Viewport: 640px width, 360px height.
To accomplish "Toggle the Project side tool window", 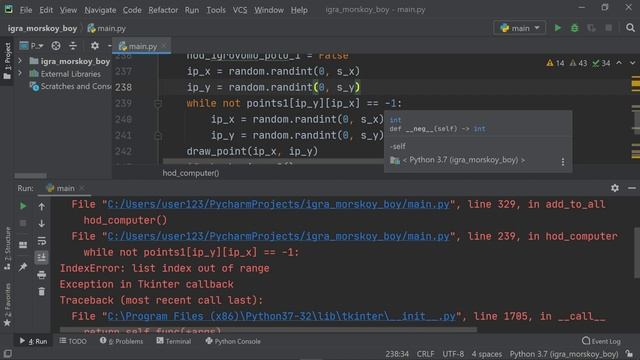I will click(7, 60).
